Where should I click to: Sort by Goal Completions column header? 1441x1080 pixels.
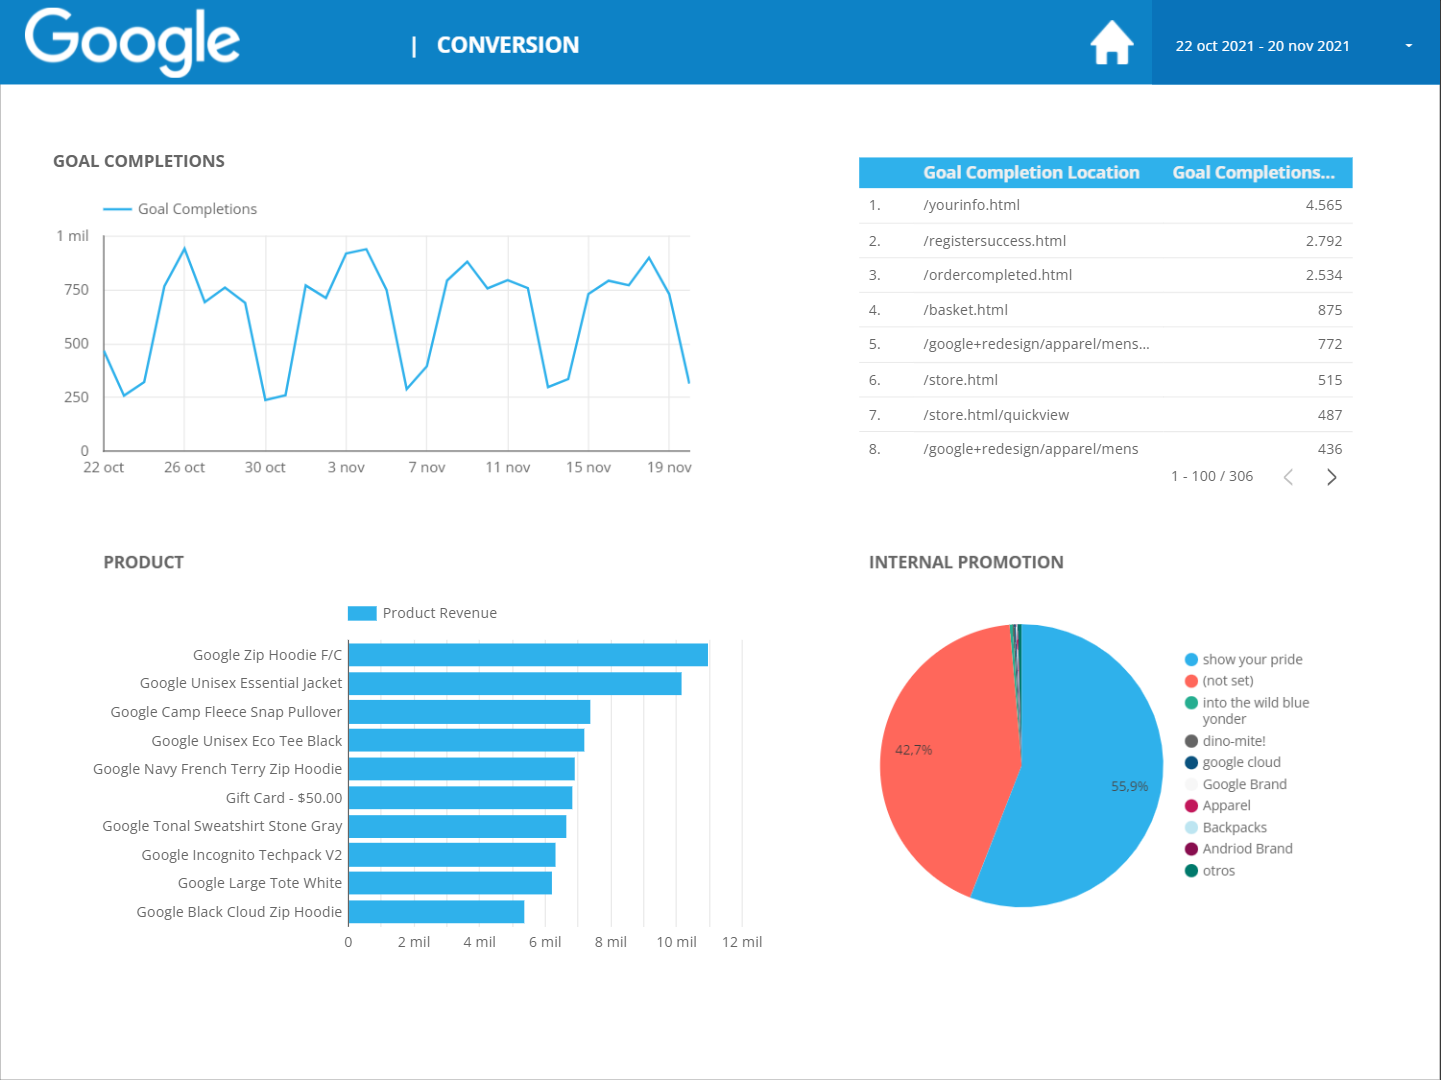[1253, 173]
